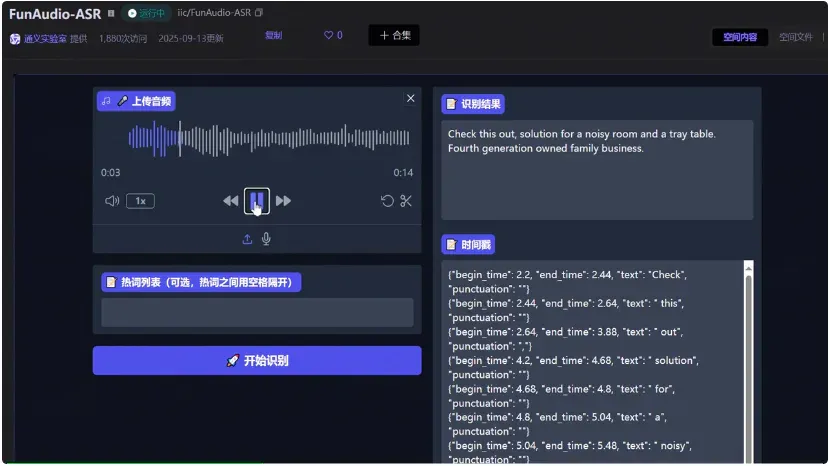Click the 1,880次访问 visit count
Screen dimensions: 829x466
pos(123,39)
